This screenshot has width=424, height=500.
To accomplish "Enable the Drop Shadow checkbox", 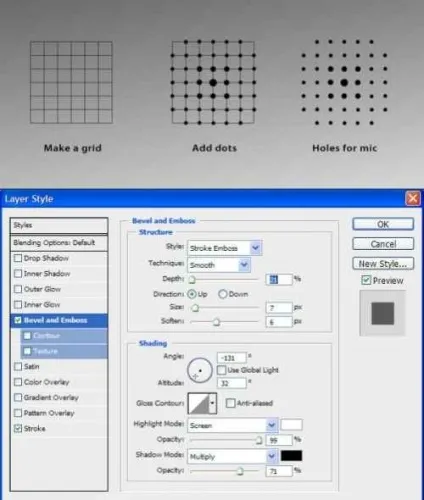I will [x=18, y=258].
